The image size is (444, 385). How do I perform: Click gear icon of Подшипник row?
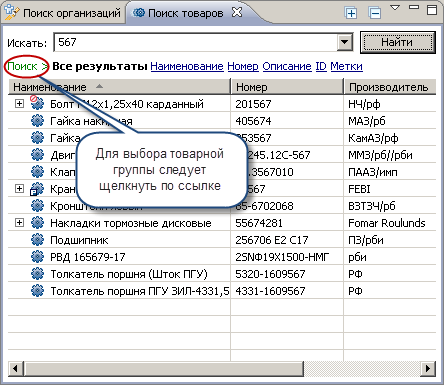pyautogui.click(x=37, y=240)
